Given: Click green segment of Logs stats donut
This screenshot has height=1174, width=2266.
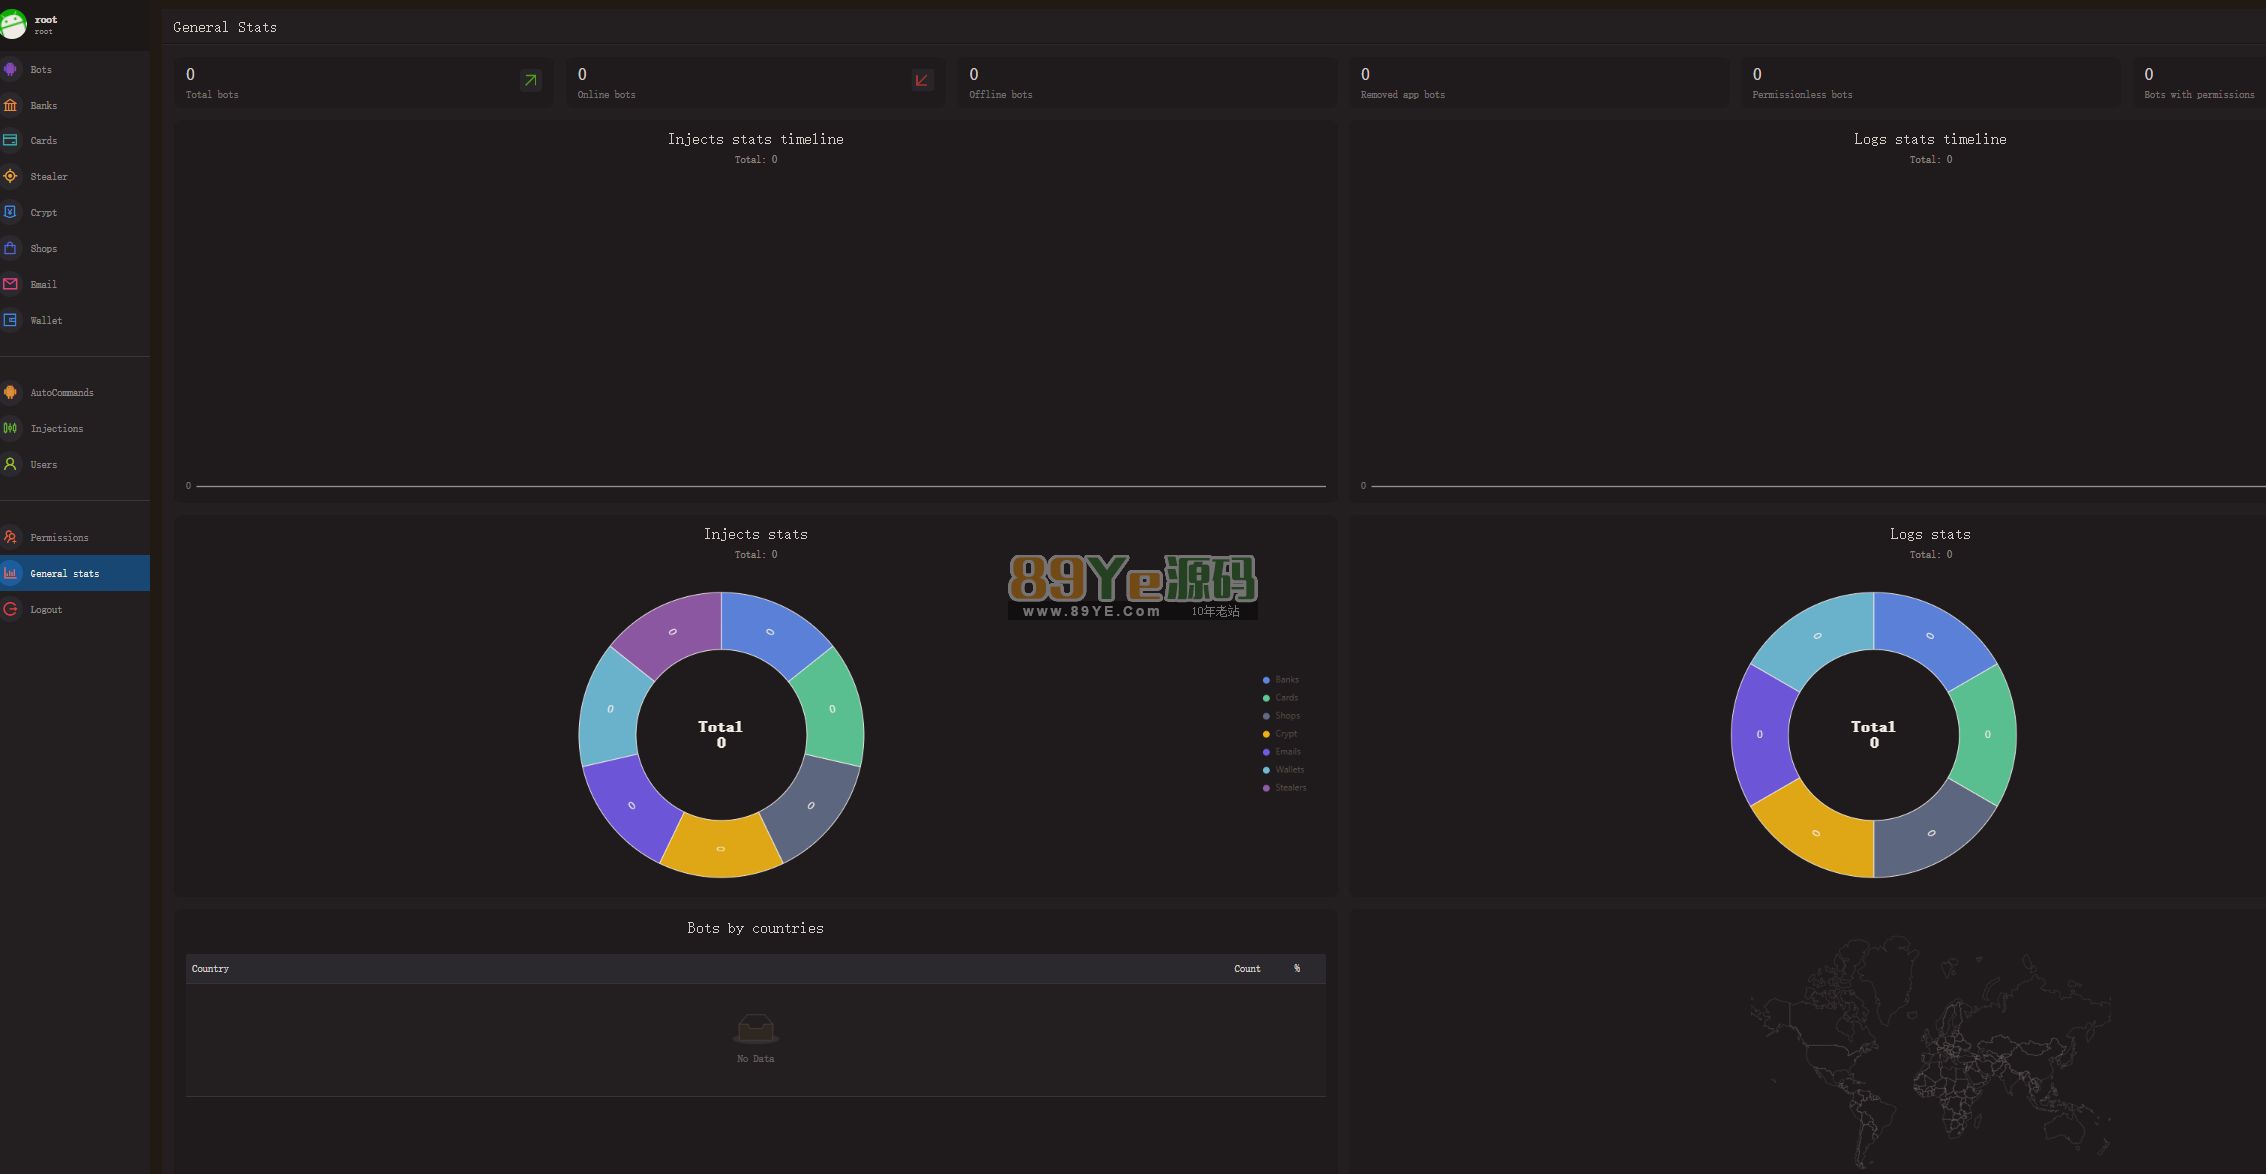Looking at the screenshot, I should pyautogui.click(x=1985, y=735).
